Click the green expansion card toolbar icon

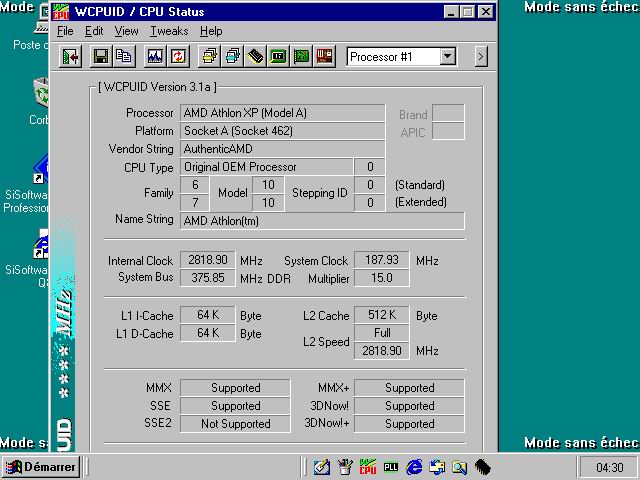tap(302, 56)
